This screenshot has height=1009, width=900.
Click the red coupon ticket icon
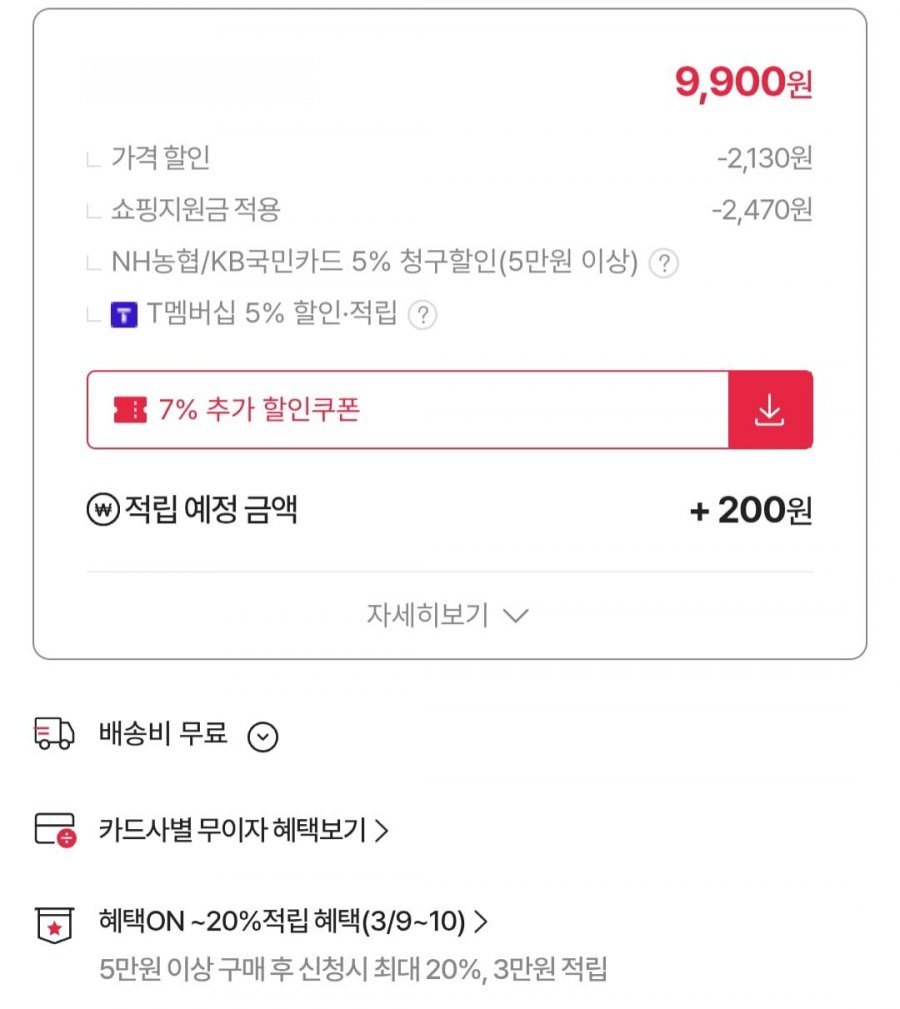130,410
